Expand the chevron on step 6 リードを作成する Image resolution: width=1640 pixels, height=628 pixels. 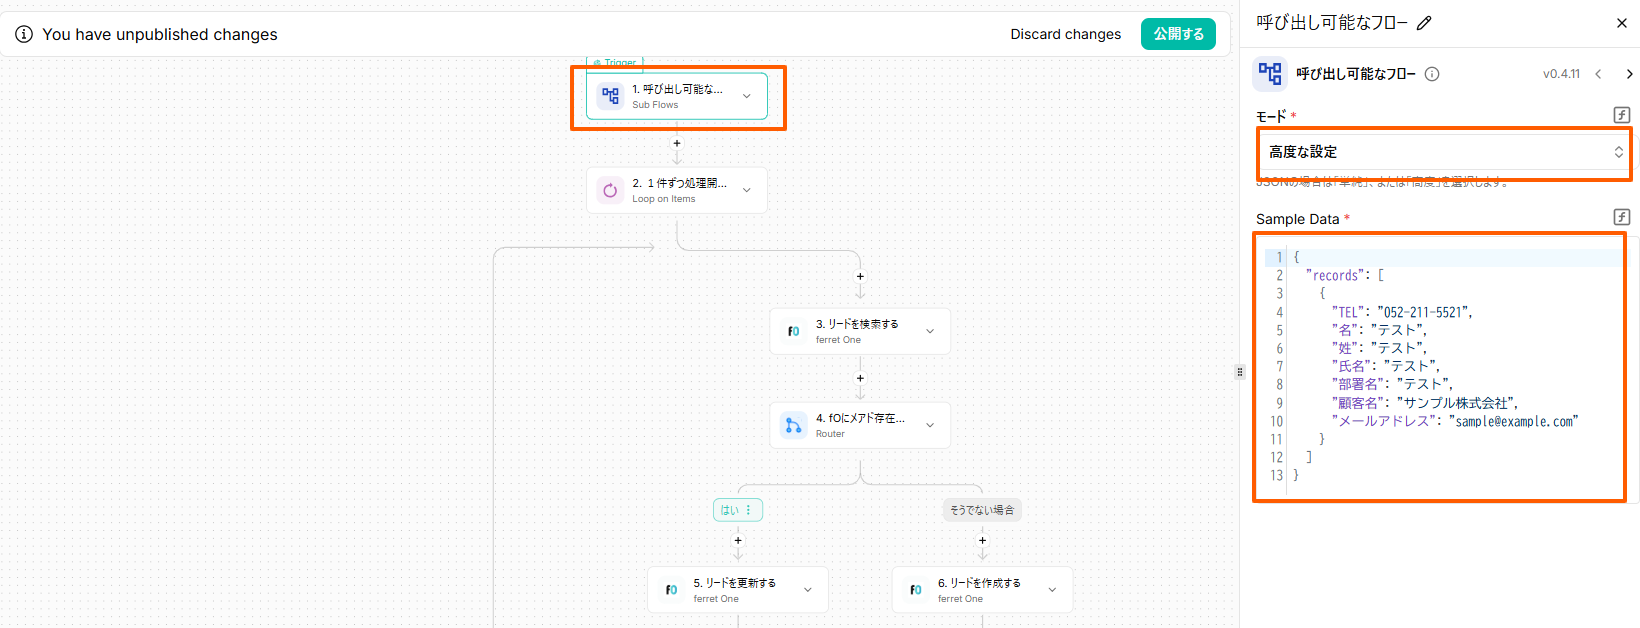click(1052, 590)
